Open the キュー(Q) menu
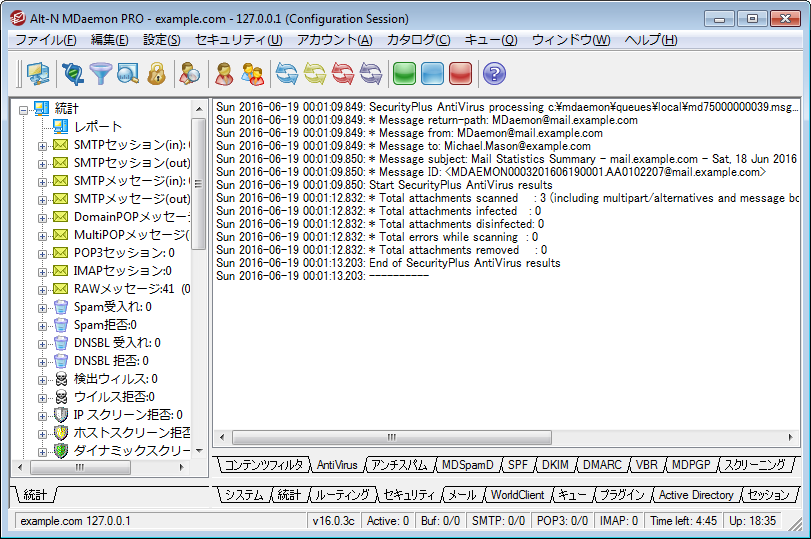This screenshot has height=539, width=811. [x=491, y=40]
